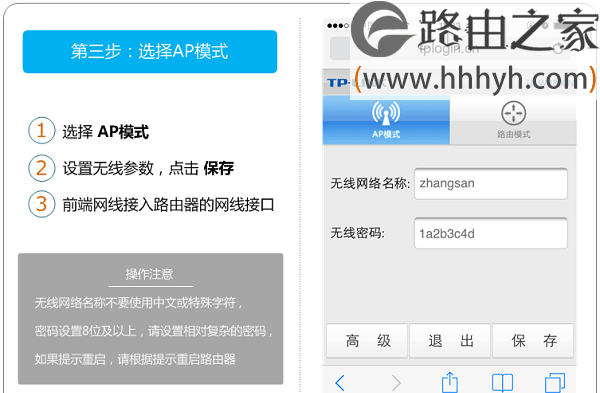The image size is (600, 393).
Task: Open the browser share icon
Action: pos(450,382)
